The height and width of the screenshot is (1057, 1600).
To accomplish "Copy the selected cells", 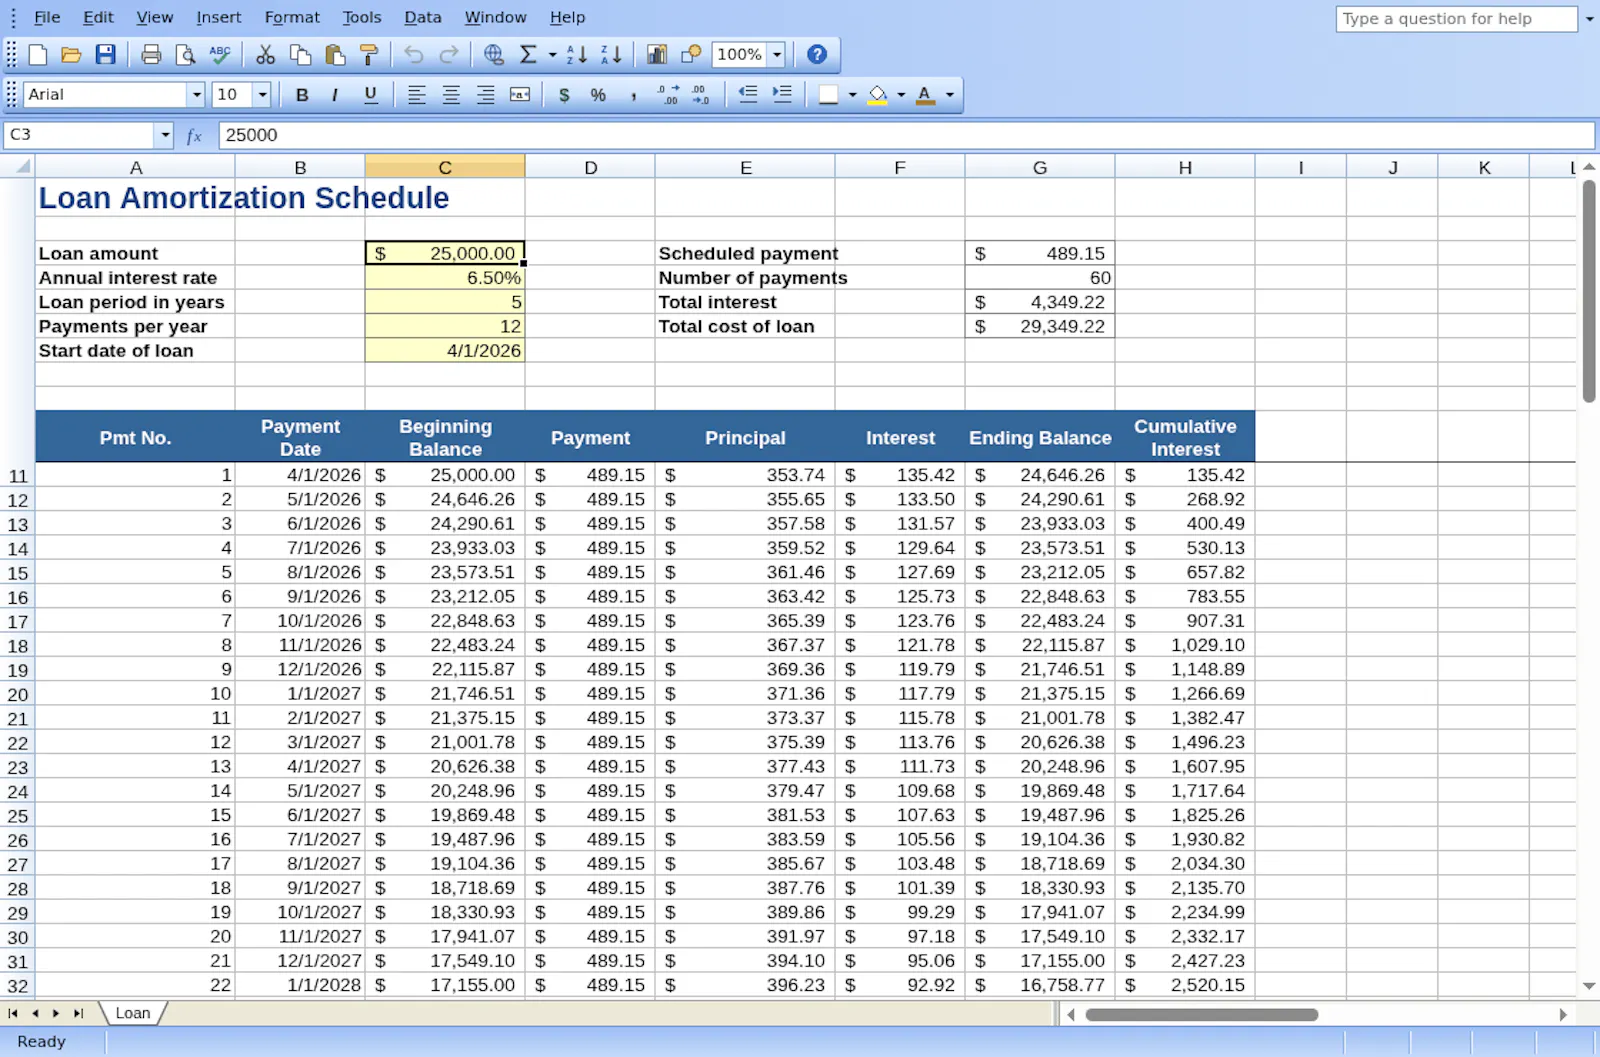I will coord(300,55).
